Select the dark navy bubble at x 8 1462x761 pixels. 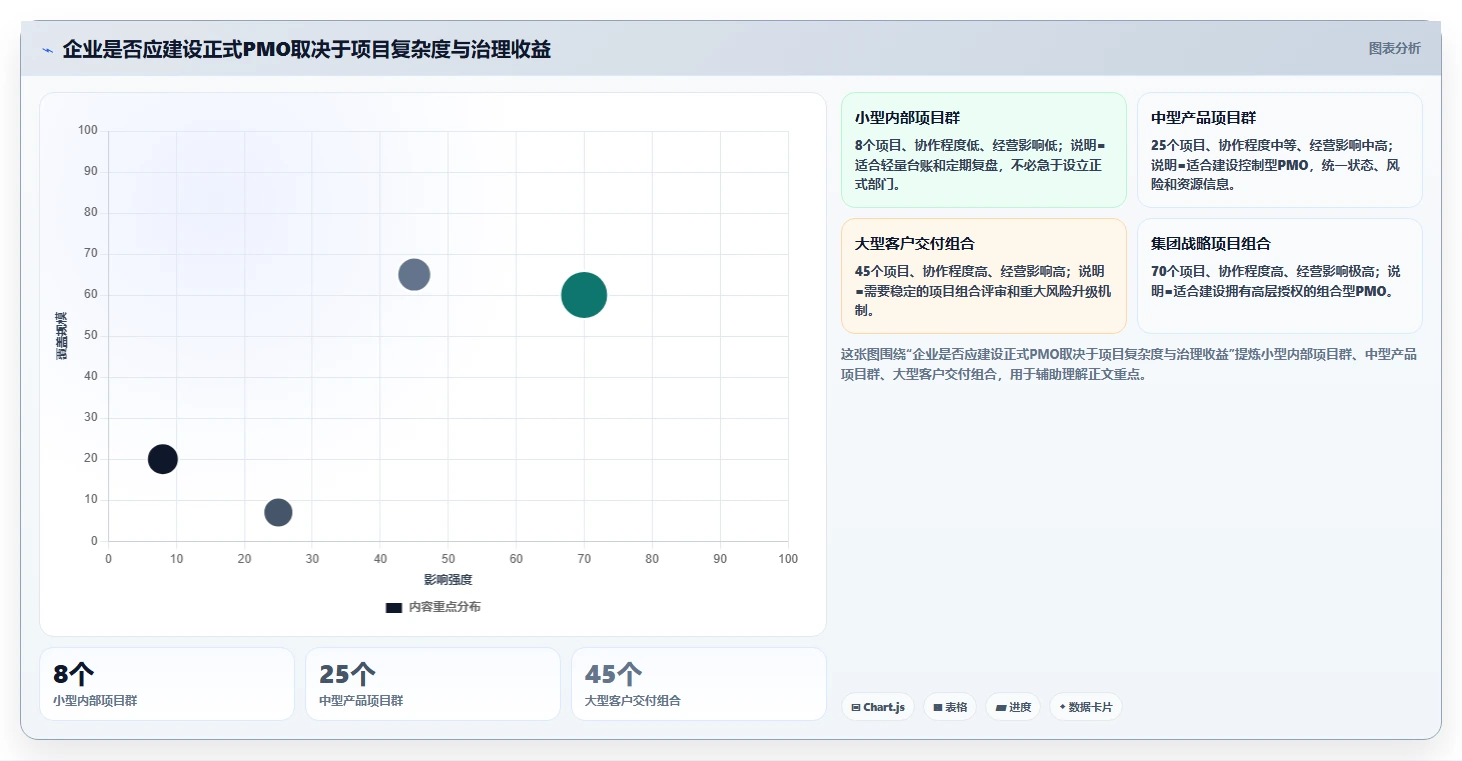coord(163,459)
